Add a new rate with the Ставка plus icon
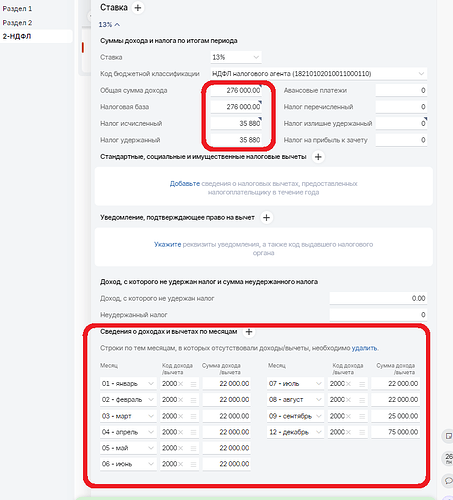The width and height of the screenshot is (453, 500). pos(138,7)
